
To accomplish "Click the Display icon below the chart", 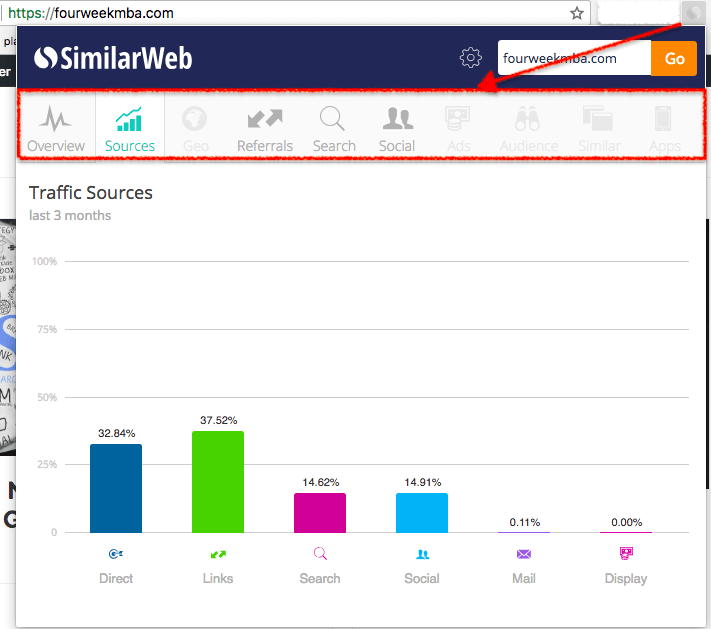I will click(626, 553).
